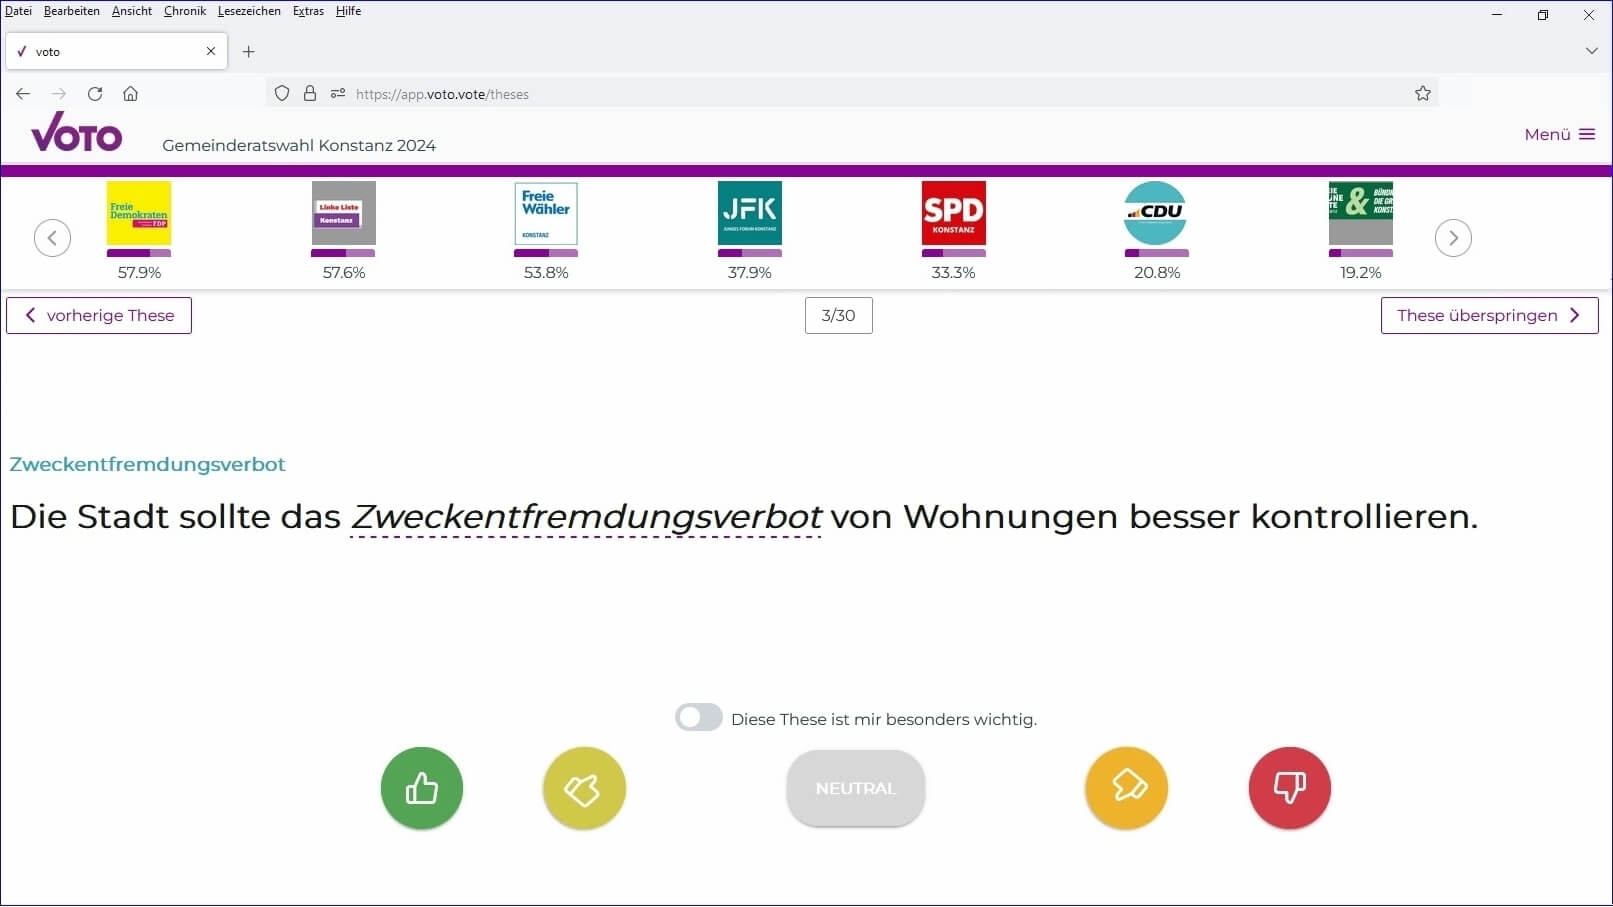Viewport: 1613px width, 907px height.
Task: Show previous parties with left carousel arrow
Action: (52, 238)
